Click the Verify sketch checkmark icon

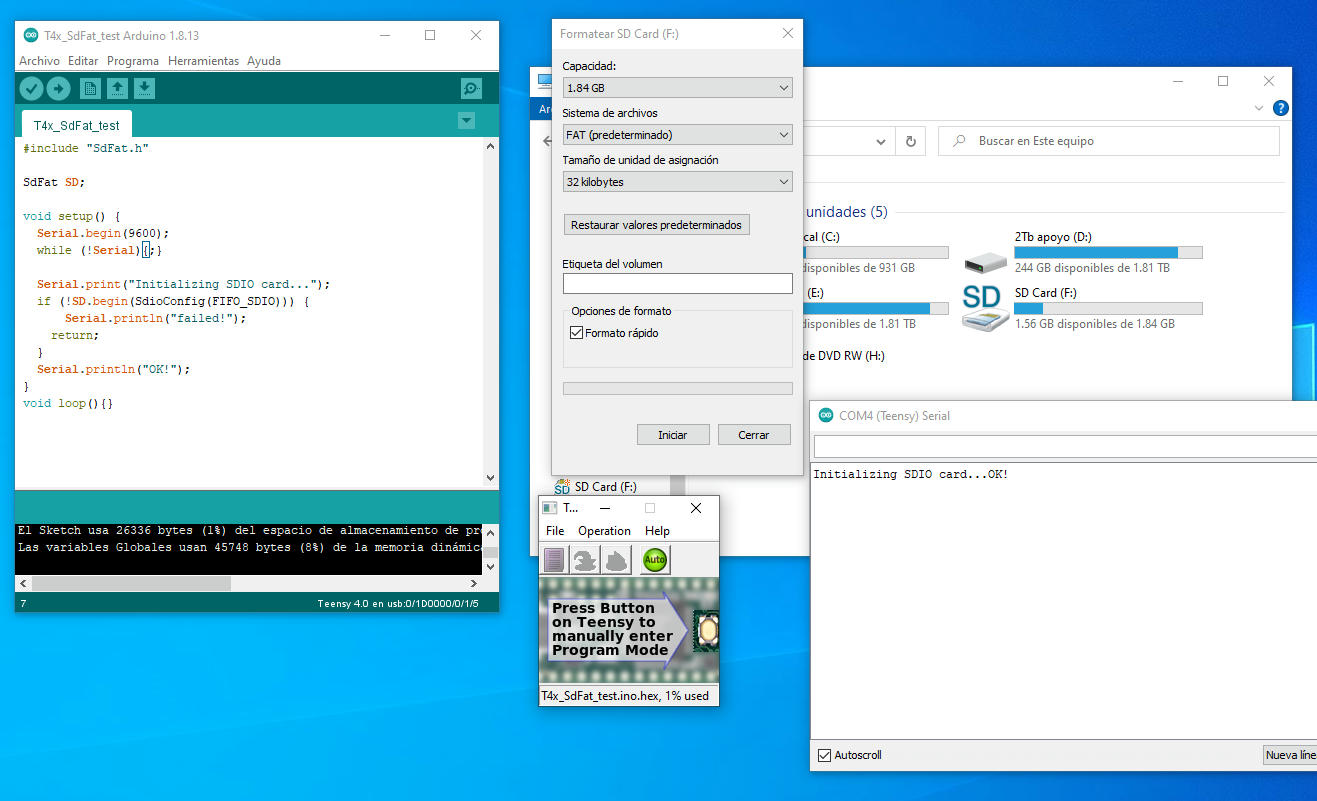pyautogui.click(x=31, y=89)
